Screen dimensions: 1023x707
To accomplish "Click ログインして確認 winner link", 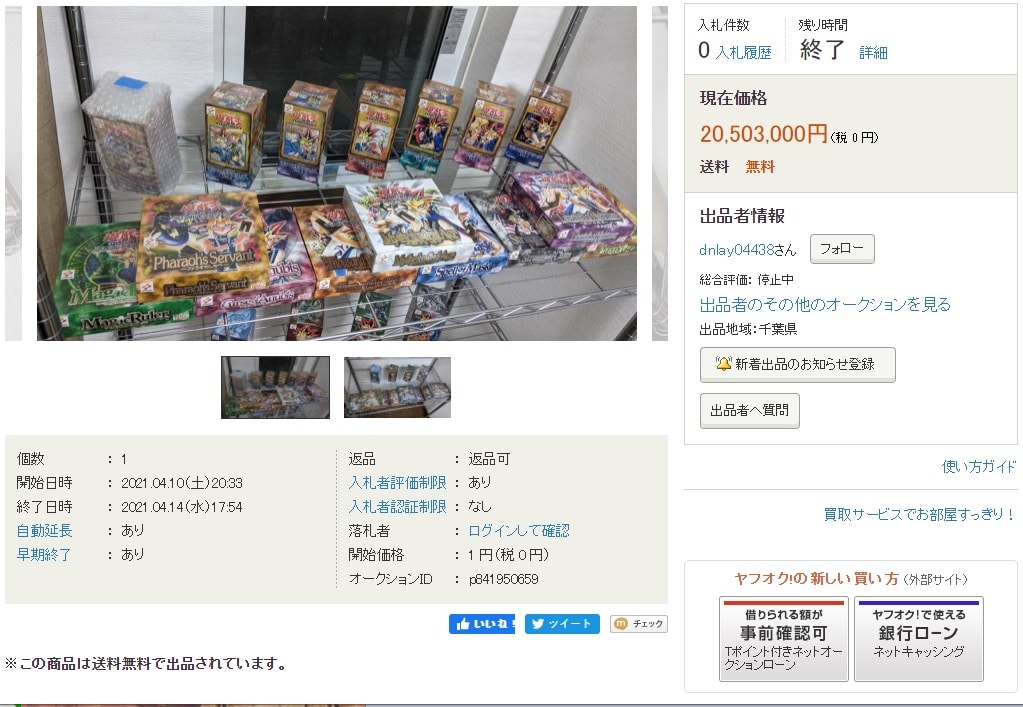I will coord(519,531).
